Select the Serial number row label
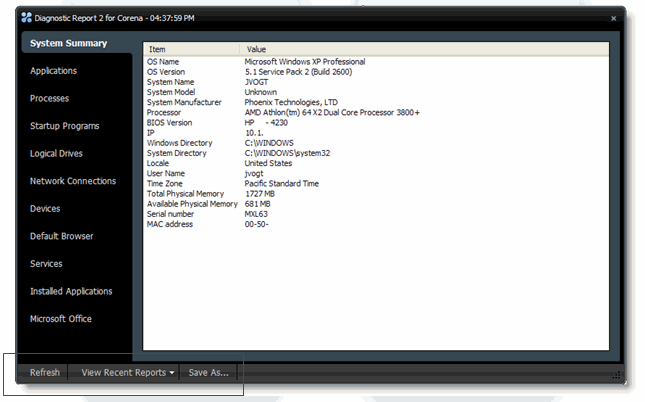 click(170, 214)
